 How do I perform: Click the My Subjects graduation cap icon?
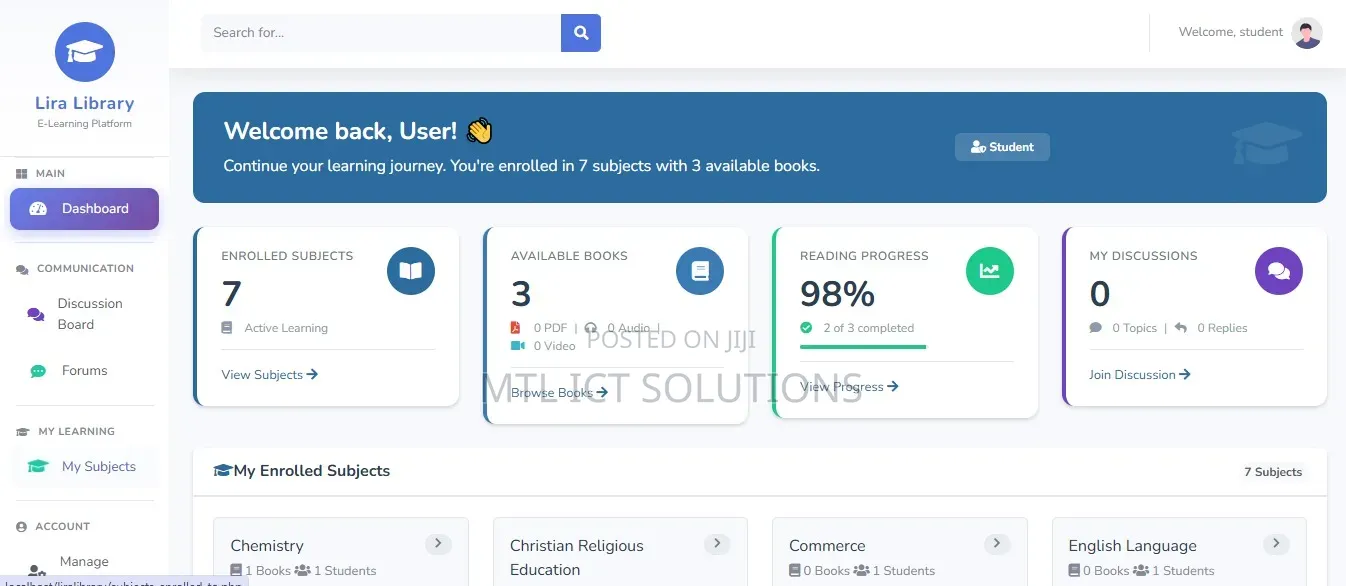point(38,467)
